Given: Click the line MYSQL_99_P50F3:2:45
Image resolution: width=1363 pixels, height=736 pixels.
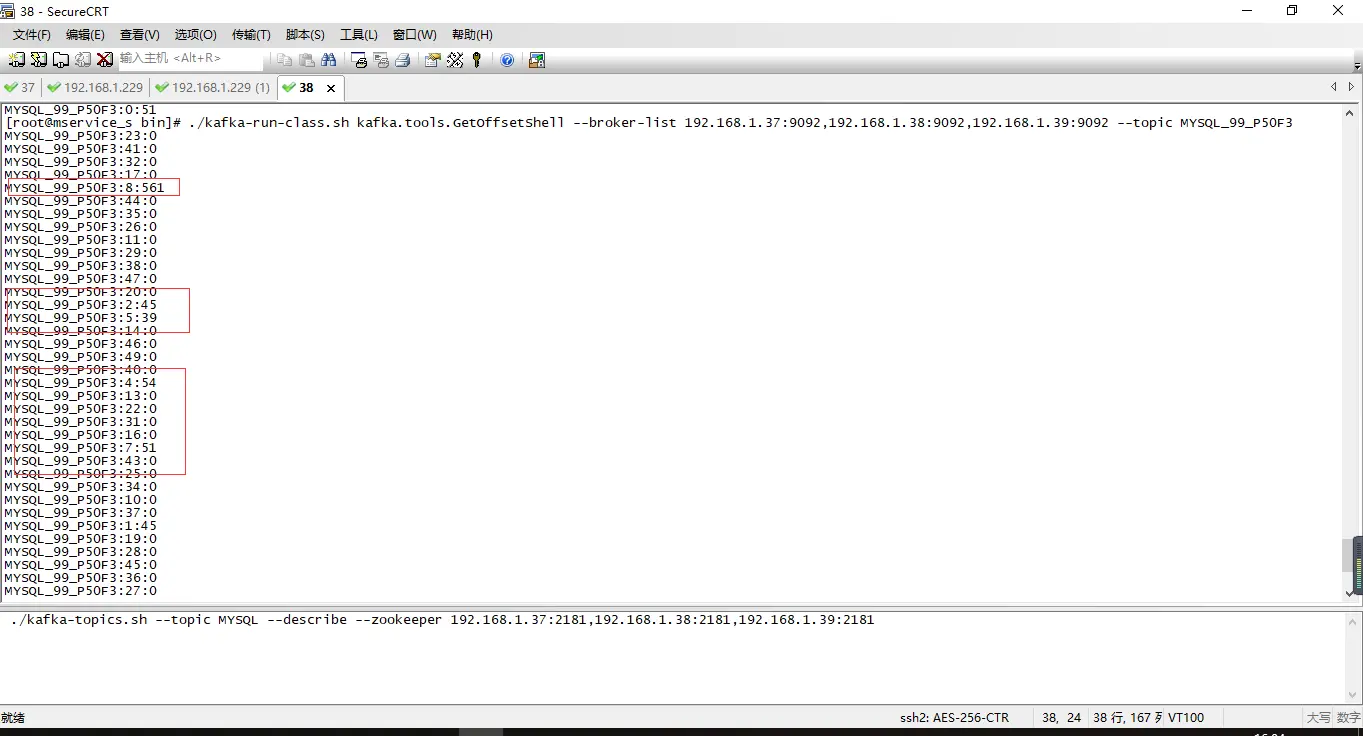Looking at the screenshot, I should (81, 305).
